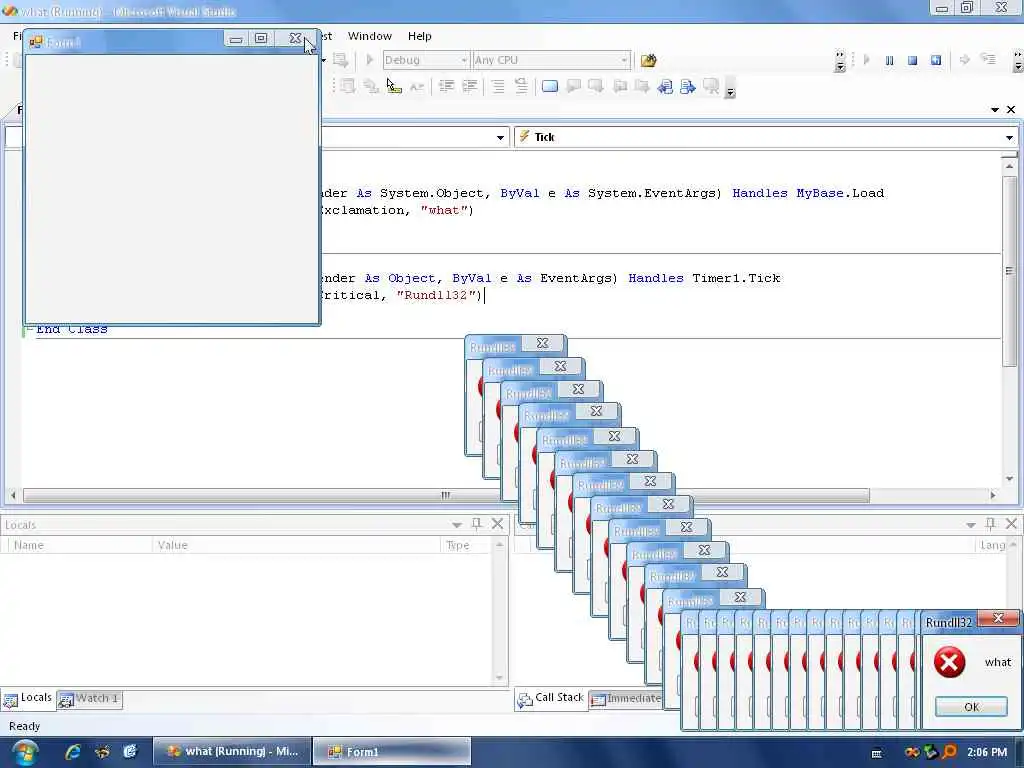Click the Previous bookmark in document icon
Screen dimensions: 1024x768
pyautogui.click(x=665, y=87)
